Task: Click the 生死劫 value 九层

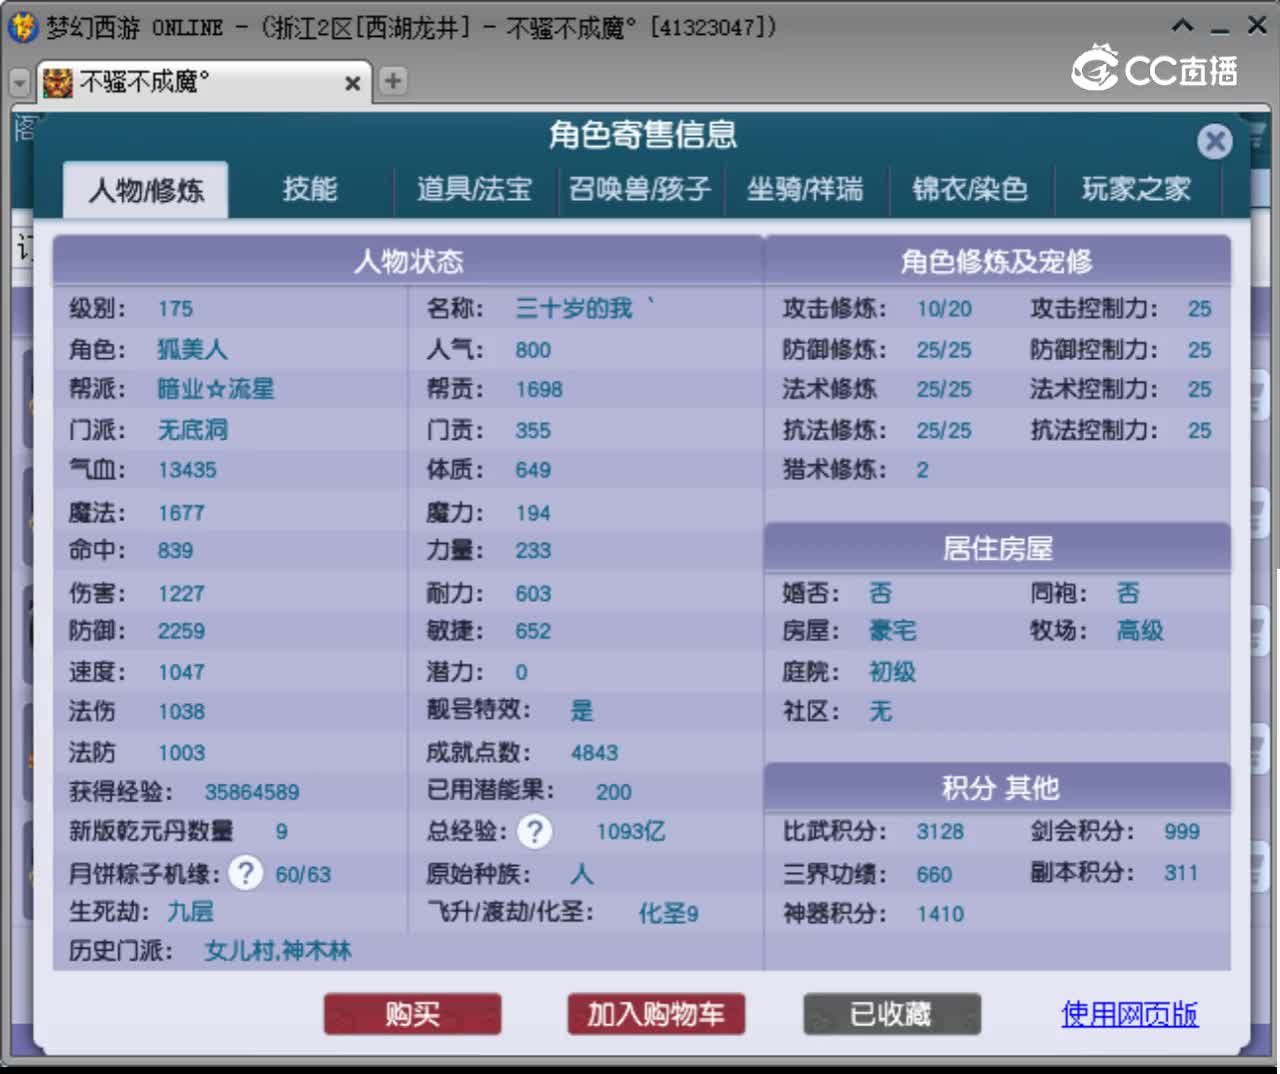Action: tap(190, 911)
